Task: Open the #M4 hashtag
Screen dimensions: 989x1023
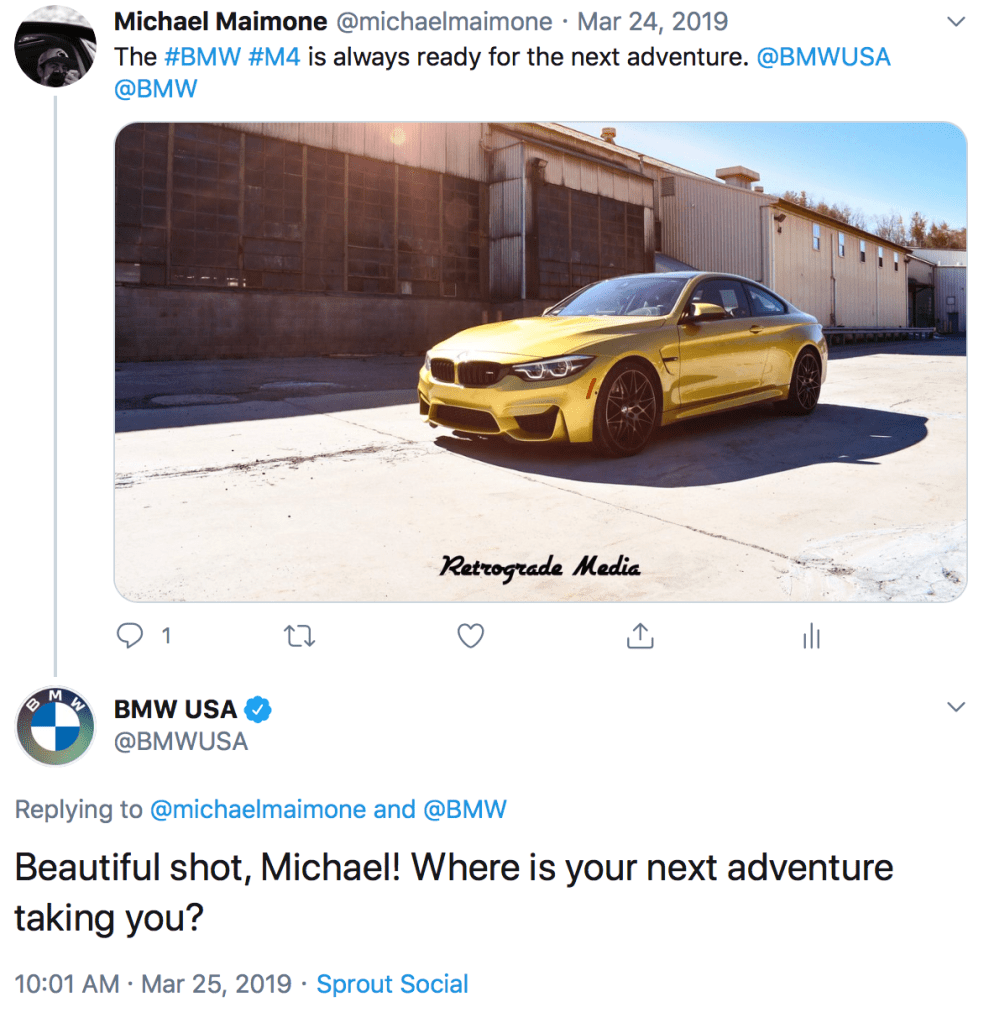Action: (x=274, y=57)
